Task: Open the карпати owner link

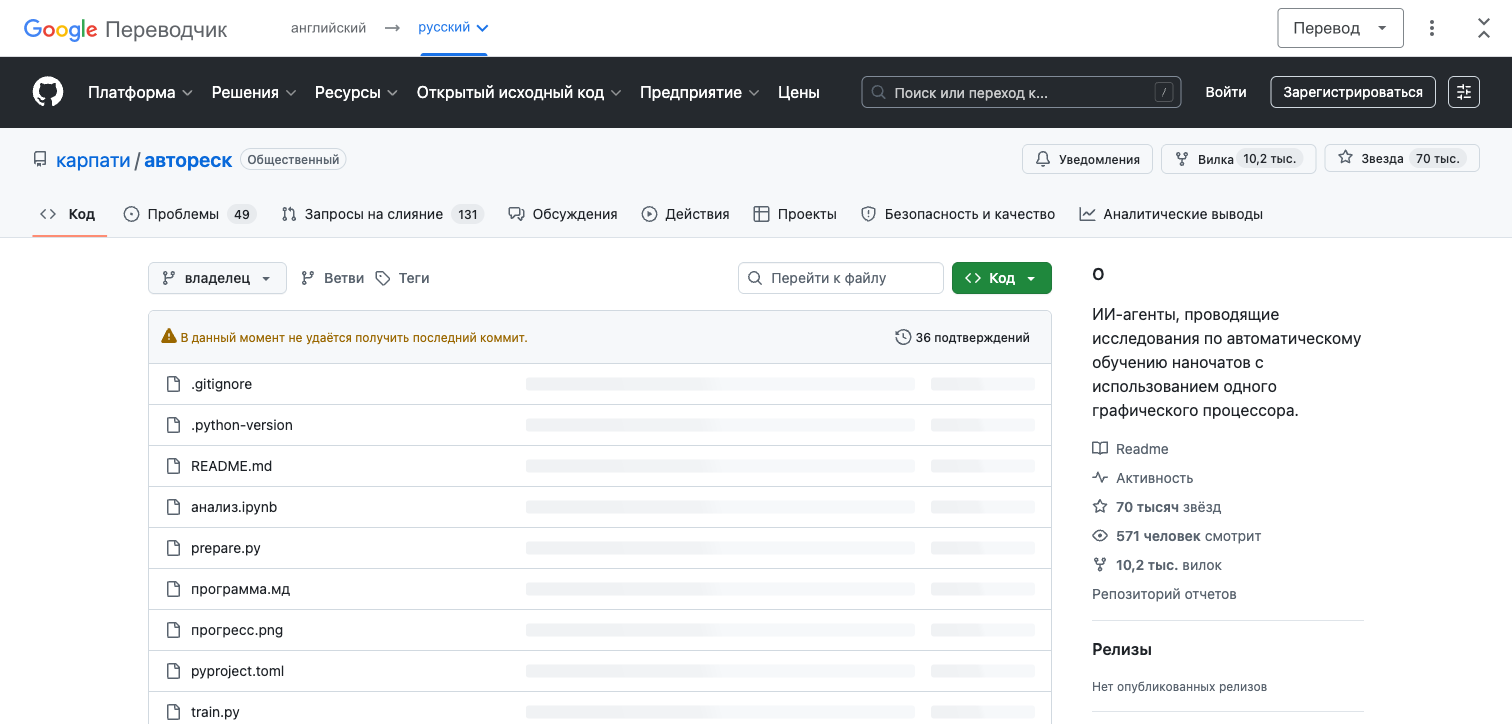Action: click(93, 160)
